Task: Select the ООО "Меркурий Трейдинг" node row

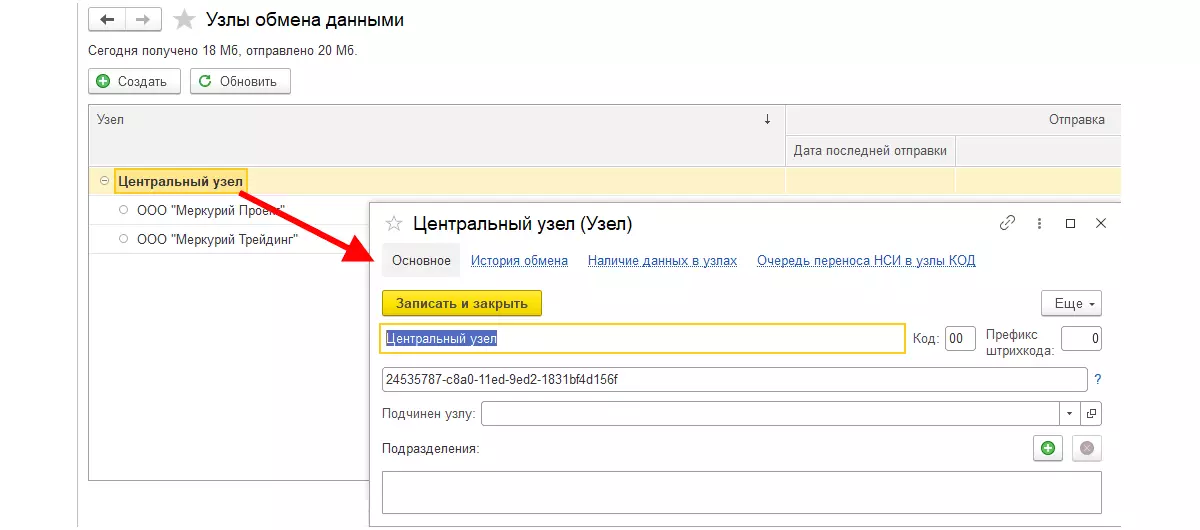Action: coord(217,239)
